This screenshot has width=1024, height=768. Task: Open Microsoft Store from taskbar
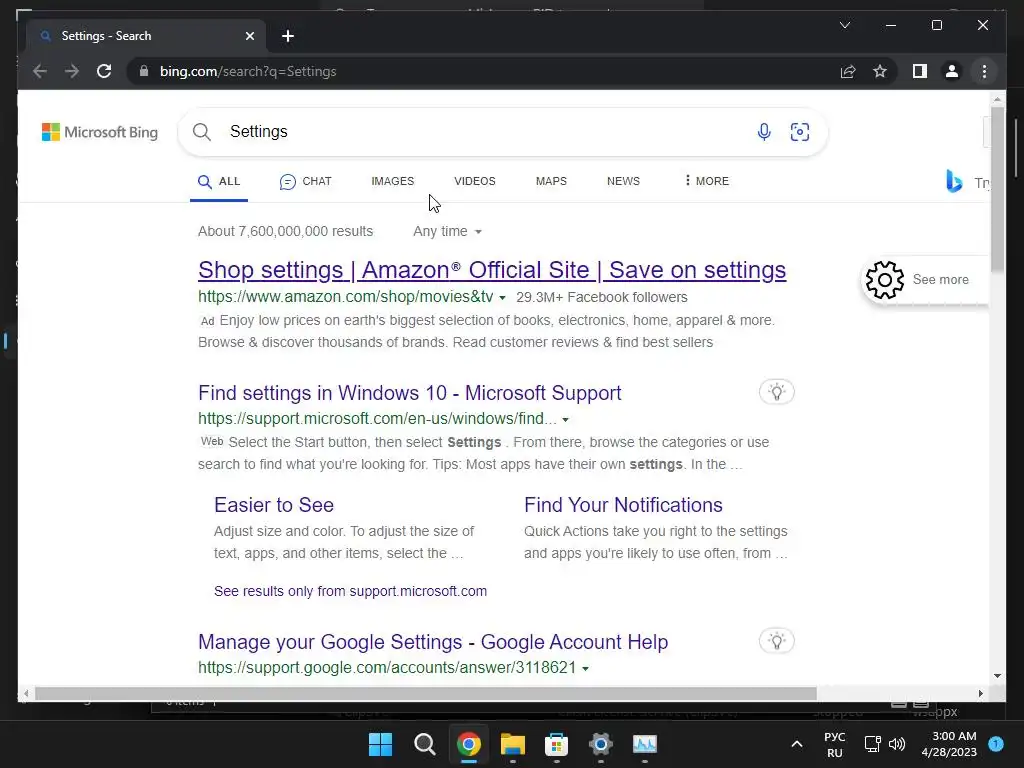pos(556,744)
